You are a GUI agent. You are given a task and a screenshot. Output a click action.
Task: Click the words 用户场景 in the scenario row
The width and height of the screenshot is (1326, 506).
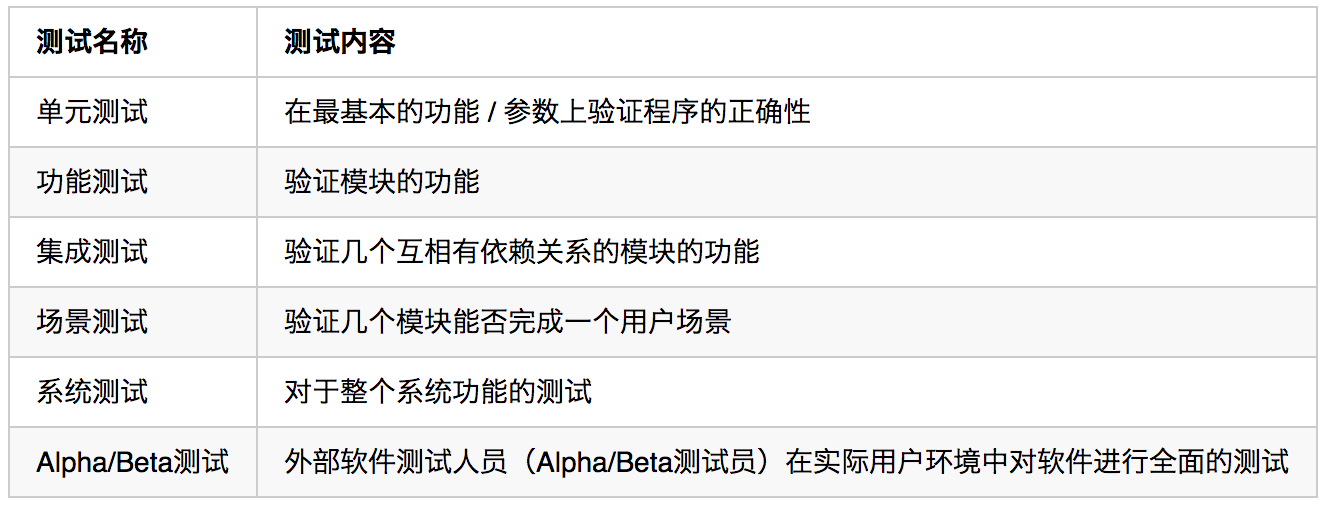tap(676, 322)
